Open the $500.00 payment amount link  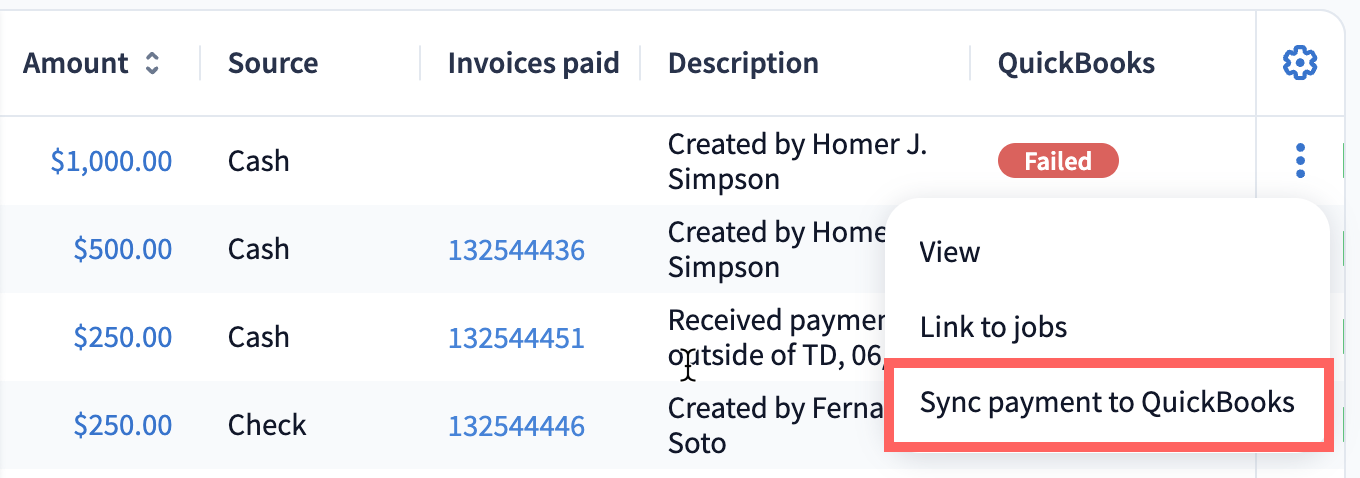coord(122,249)
